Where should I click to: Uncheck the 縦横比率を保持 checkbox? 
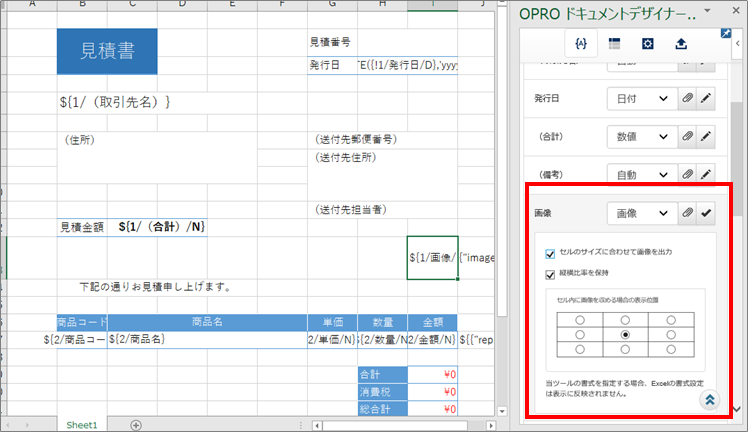coord(551,274)
